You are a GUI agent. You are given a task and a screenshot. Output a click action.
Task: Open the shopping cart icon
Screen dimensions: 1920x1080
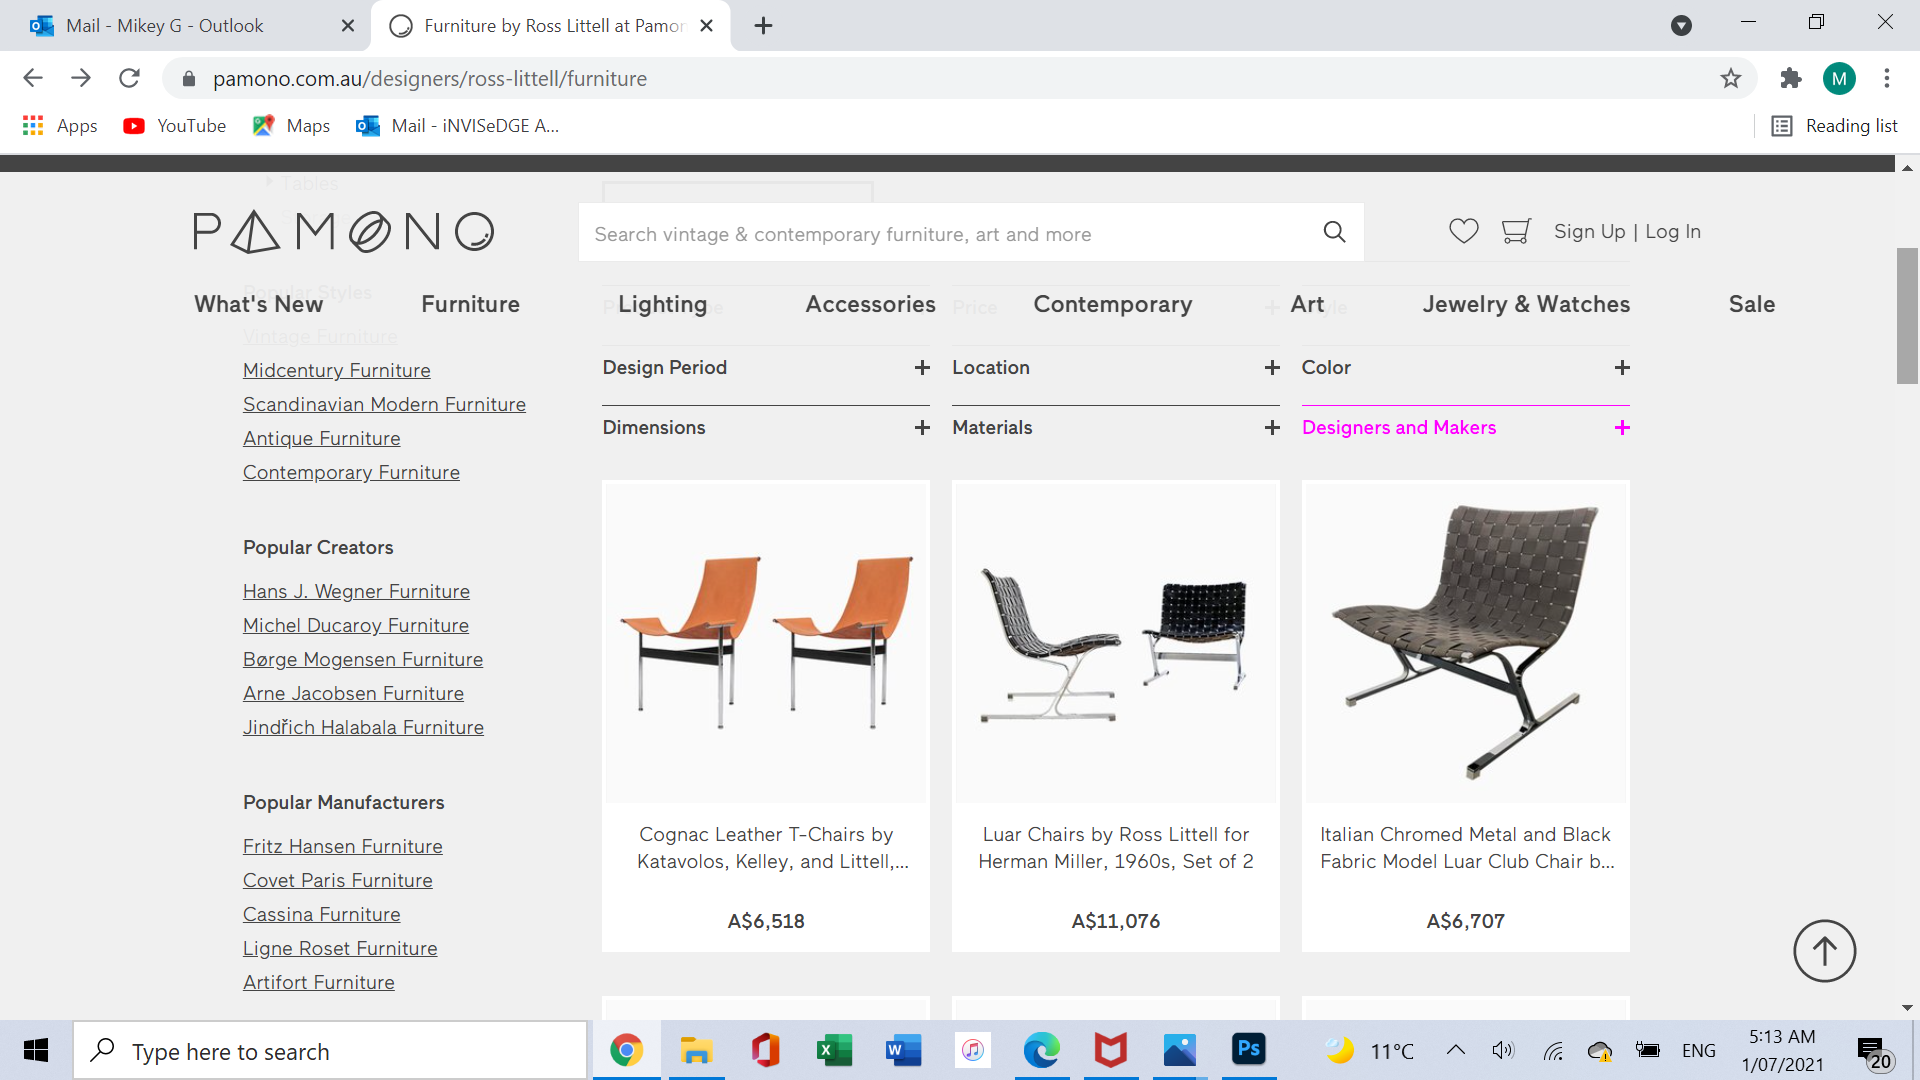click(1516, 231)
